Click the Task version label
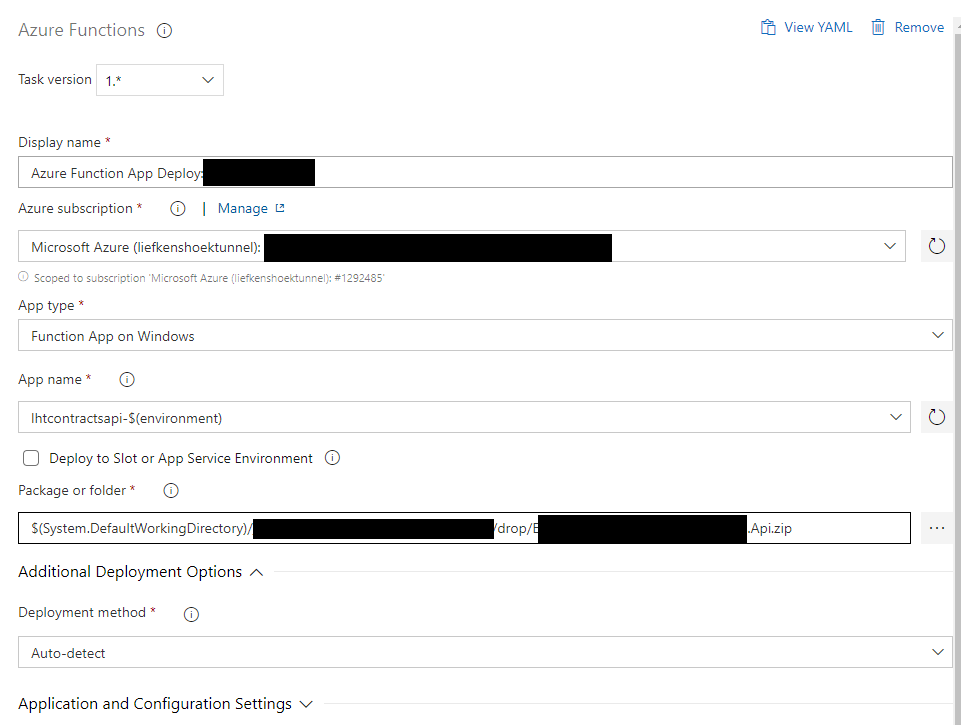Image resolution: width=961 pixels, height=725 pixels. (55, 80)
